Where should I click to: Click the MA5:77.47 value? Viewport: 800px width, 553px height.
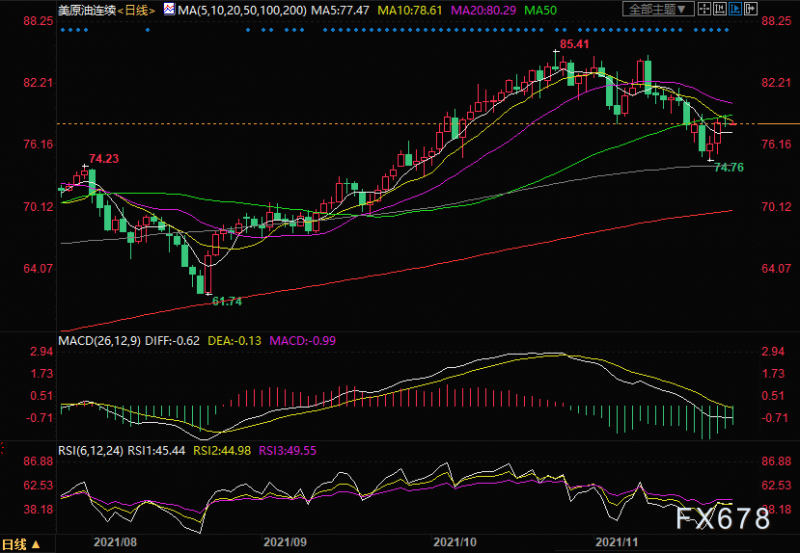[x=340, y=10]
